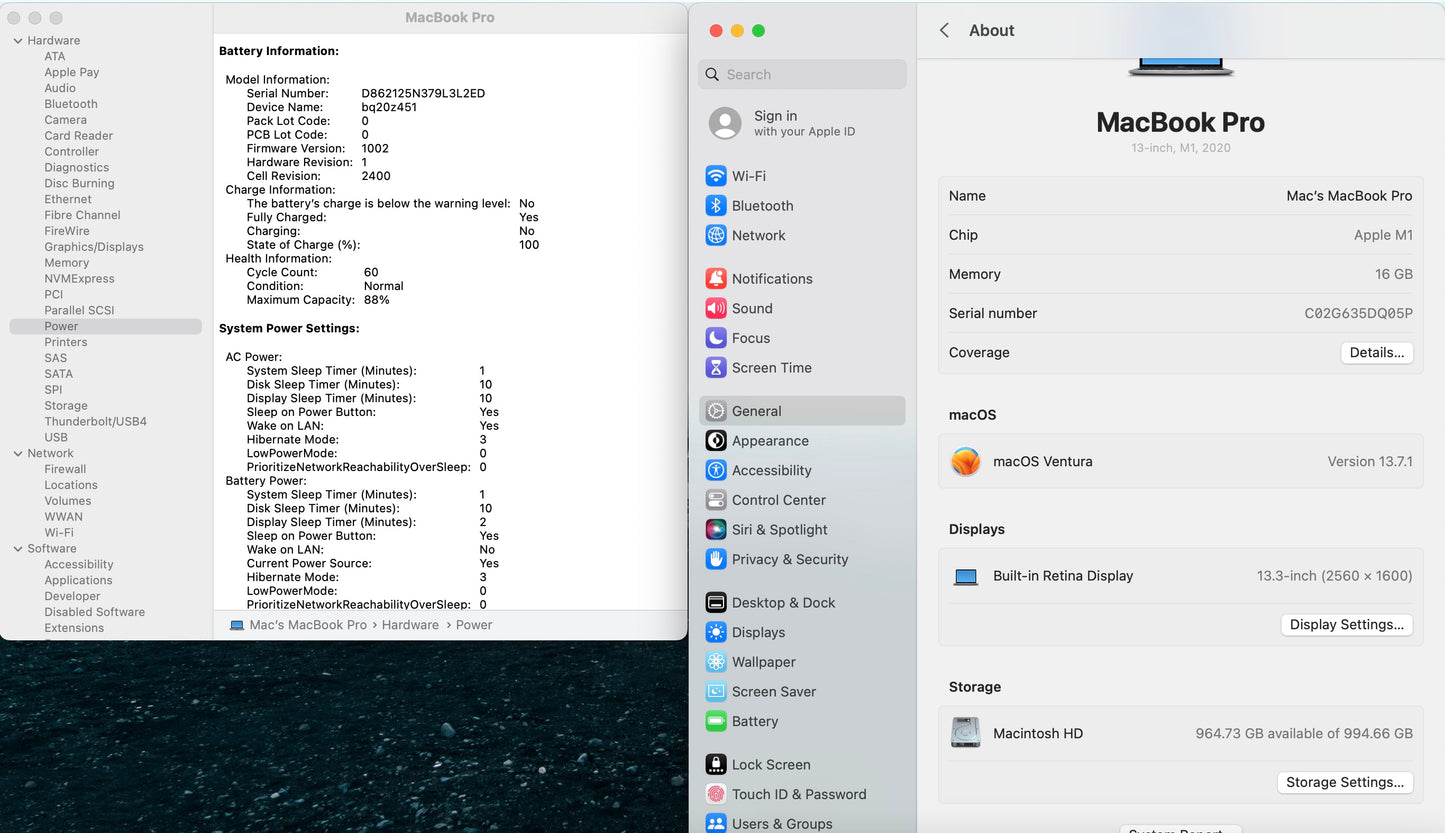Open Display Settings button
Viewport: 1445px width, 833px height.
click(x=1346, y=625)
